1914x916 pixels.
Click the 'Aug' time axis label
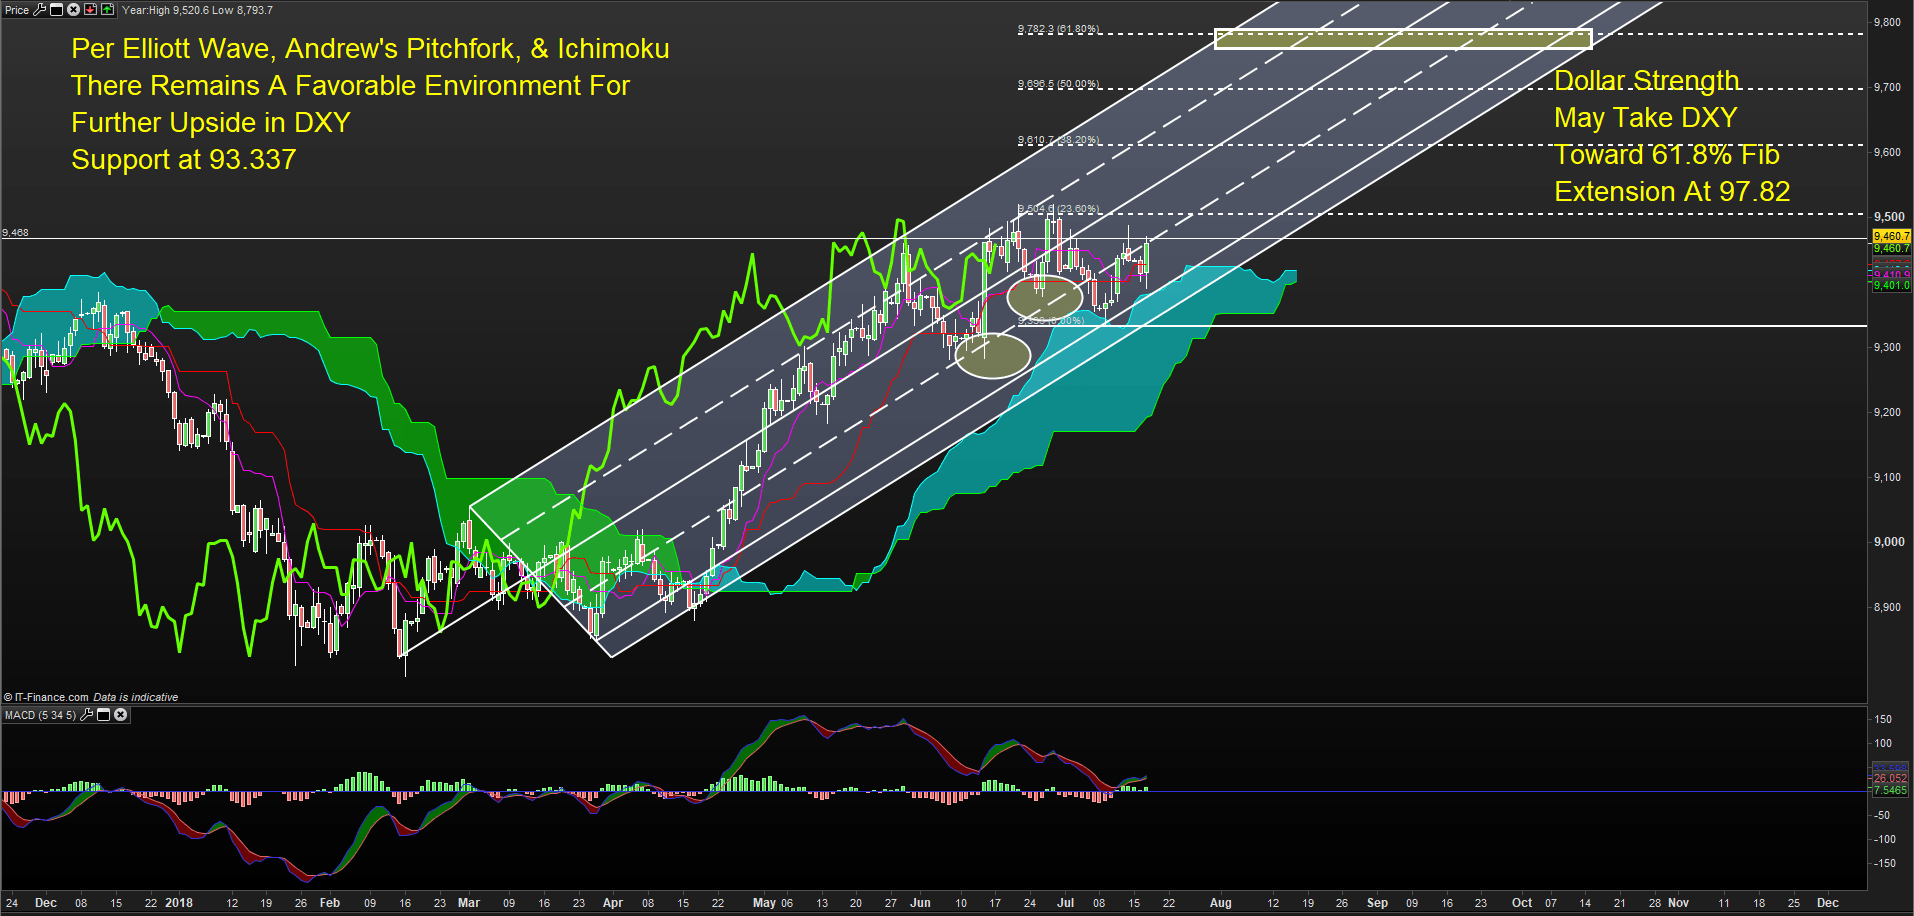tap(1221, 903)
